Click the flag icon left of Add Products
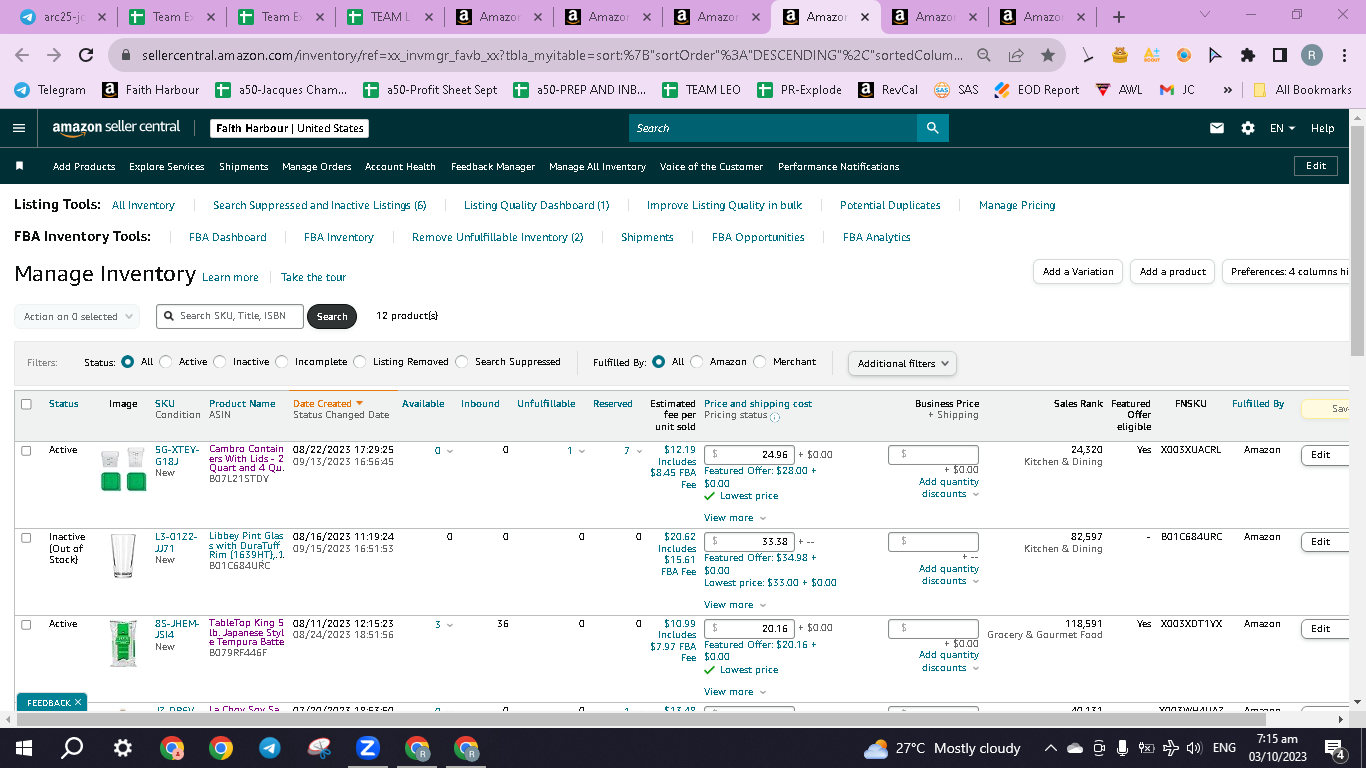 click(x=20, y=166)
